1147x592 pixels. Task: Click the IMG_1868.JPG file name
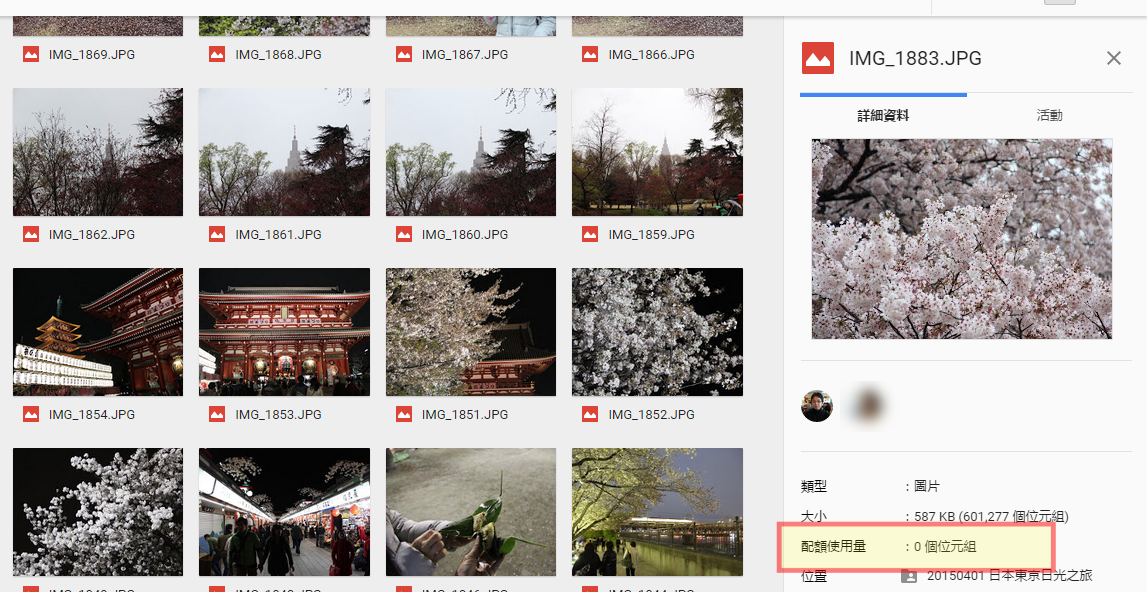[x=278, y=54]
